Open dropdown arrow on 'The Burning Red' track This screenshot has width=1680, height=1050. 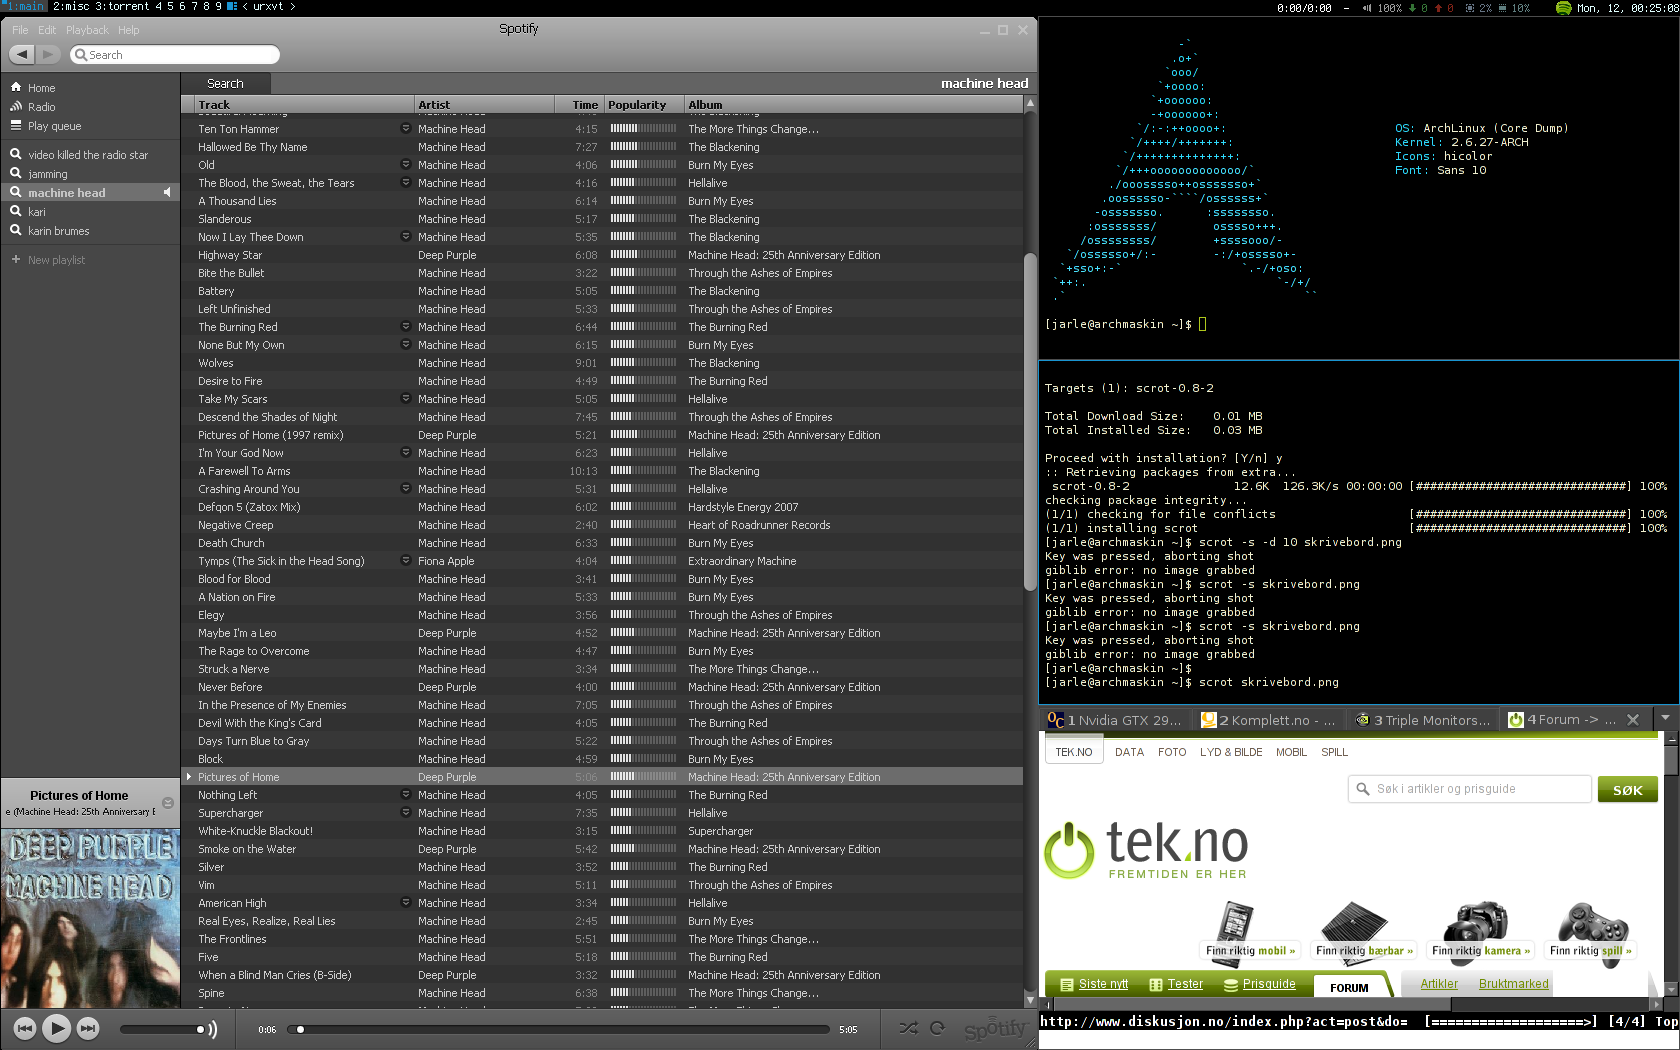[x=405, y=326]
